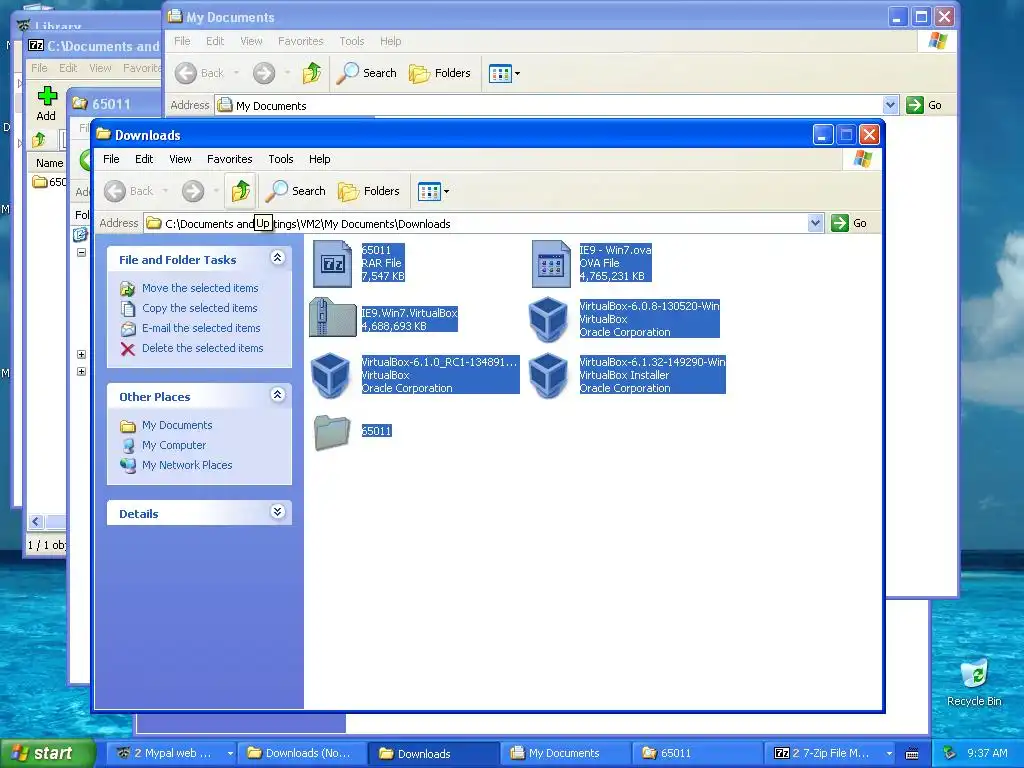Select the 65011 folder icon
This screenshot has height=768, width=1024.
pyautogui.click(x=332, y=432)
